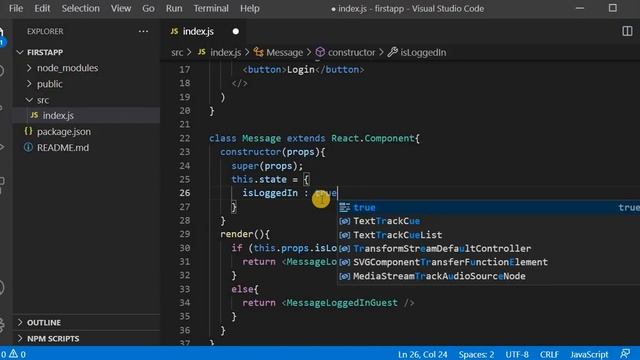Viewport: 640px width, 360px height.
Task: Click the JS icon next to index.js in tree
Action: click(34, 115)
